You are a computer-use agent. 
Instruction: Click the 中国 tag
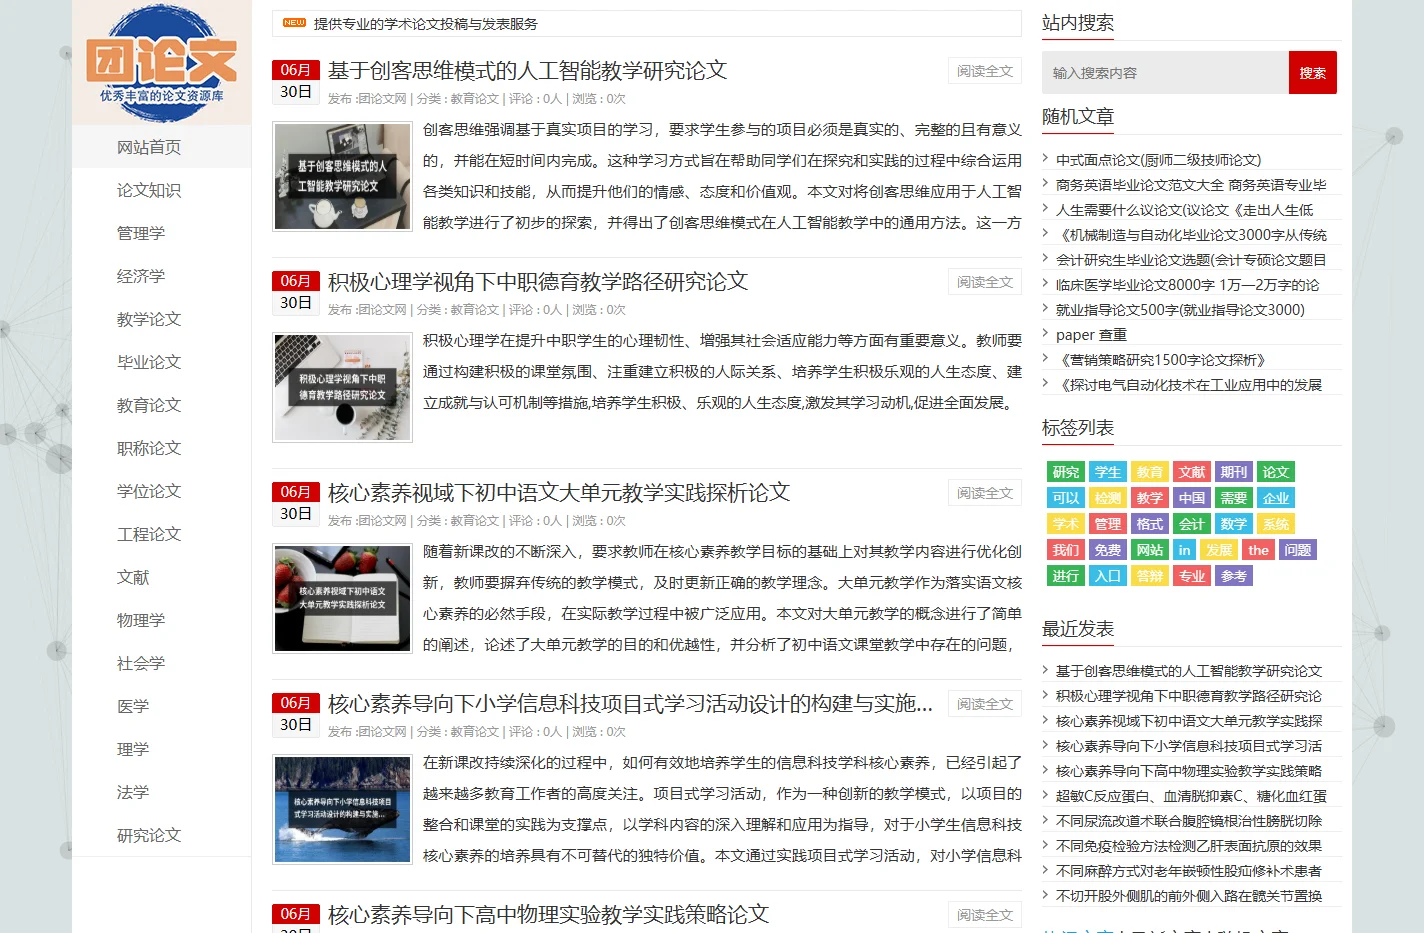tap(1192, 498)
